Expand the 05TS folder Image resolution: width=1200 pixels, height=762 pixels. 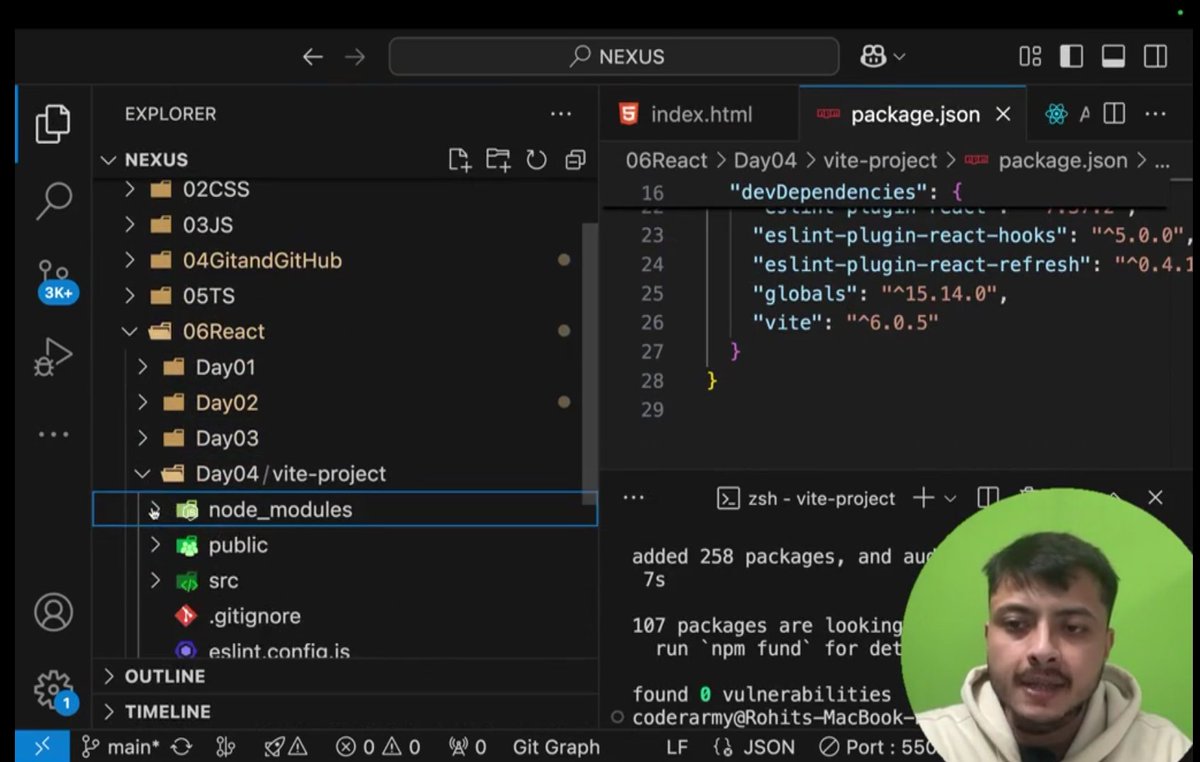pos(130,296)
